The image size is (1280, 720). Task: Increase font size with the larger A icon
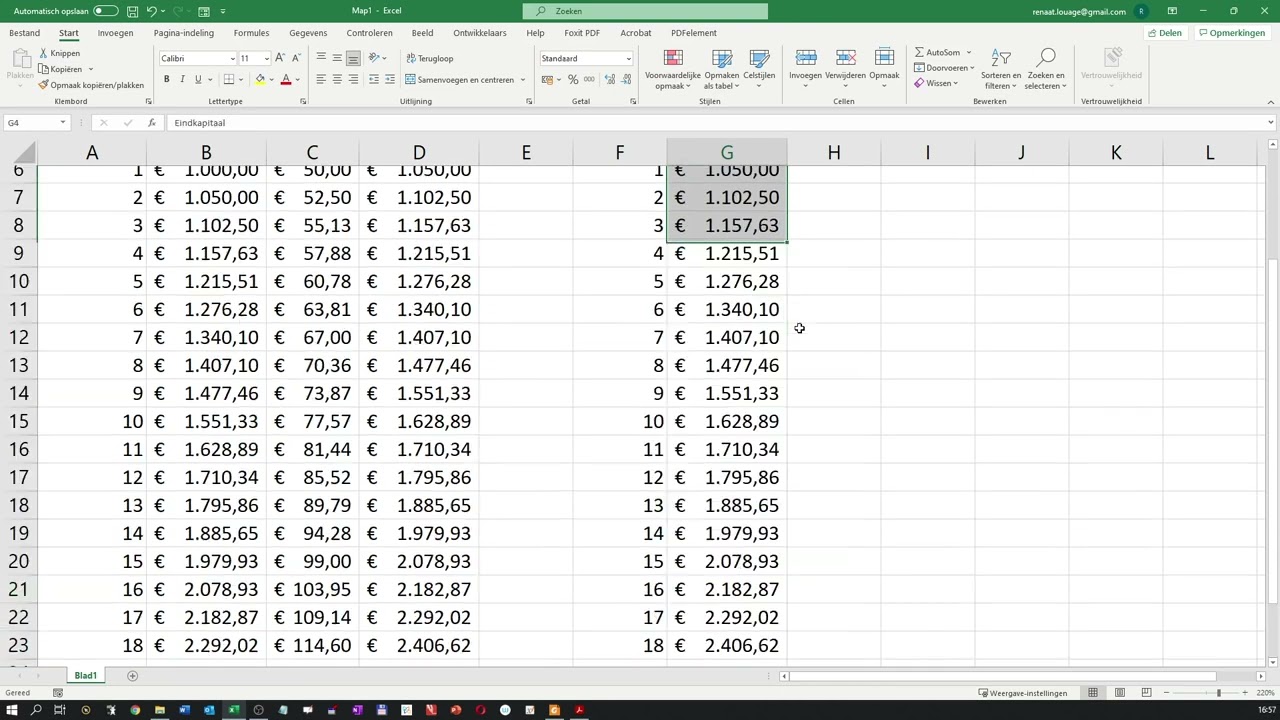point(280,58)
